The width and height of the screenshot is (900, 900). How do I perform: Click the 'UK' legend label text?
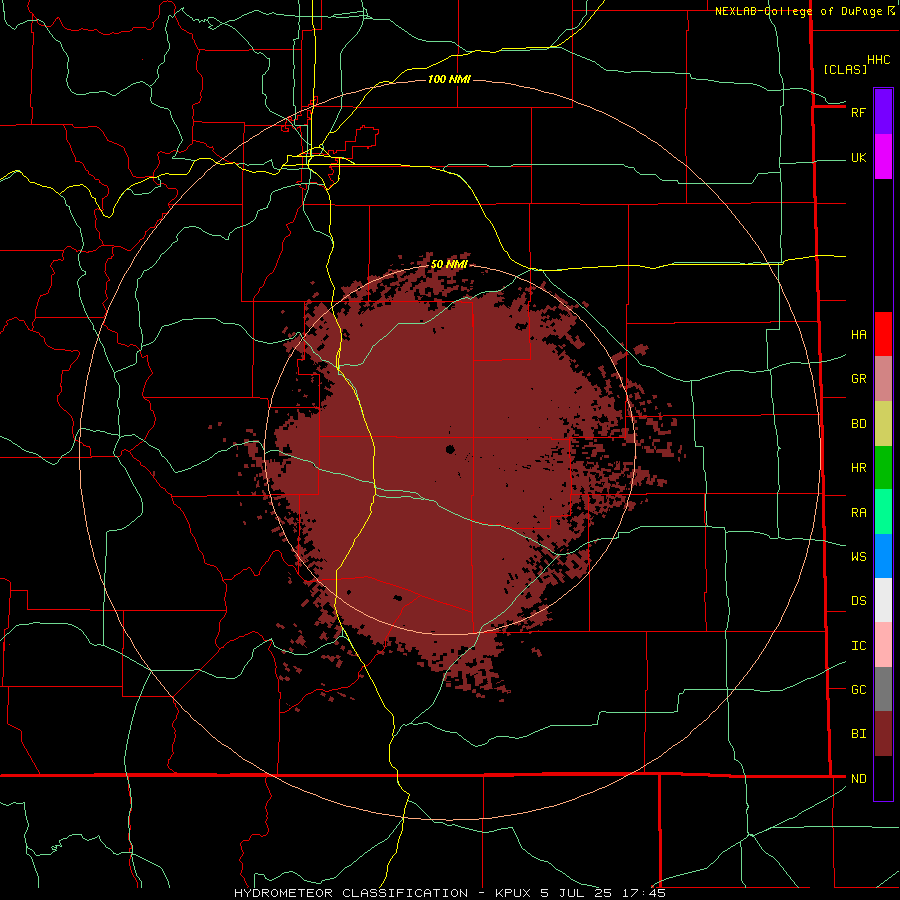(x=858, y=157)
